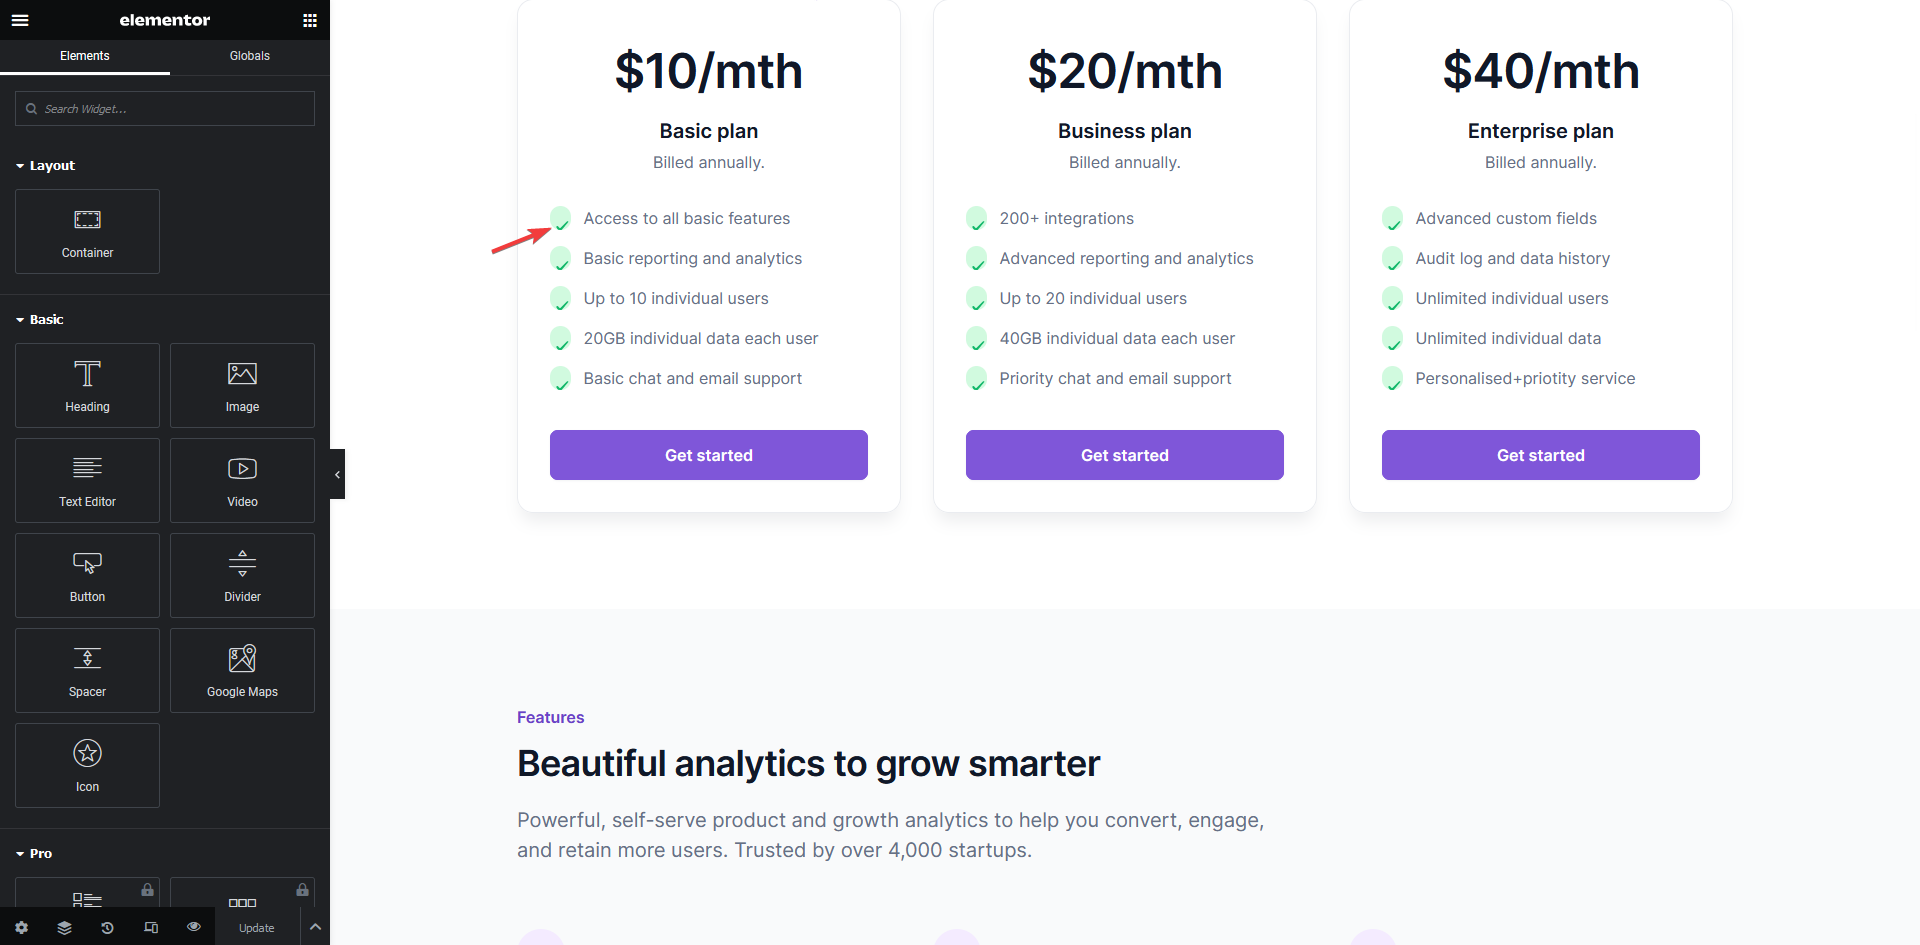Select the Divider widget

coord(242,576)
